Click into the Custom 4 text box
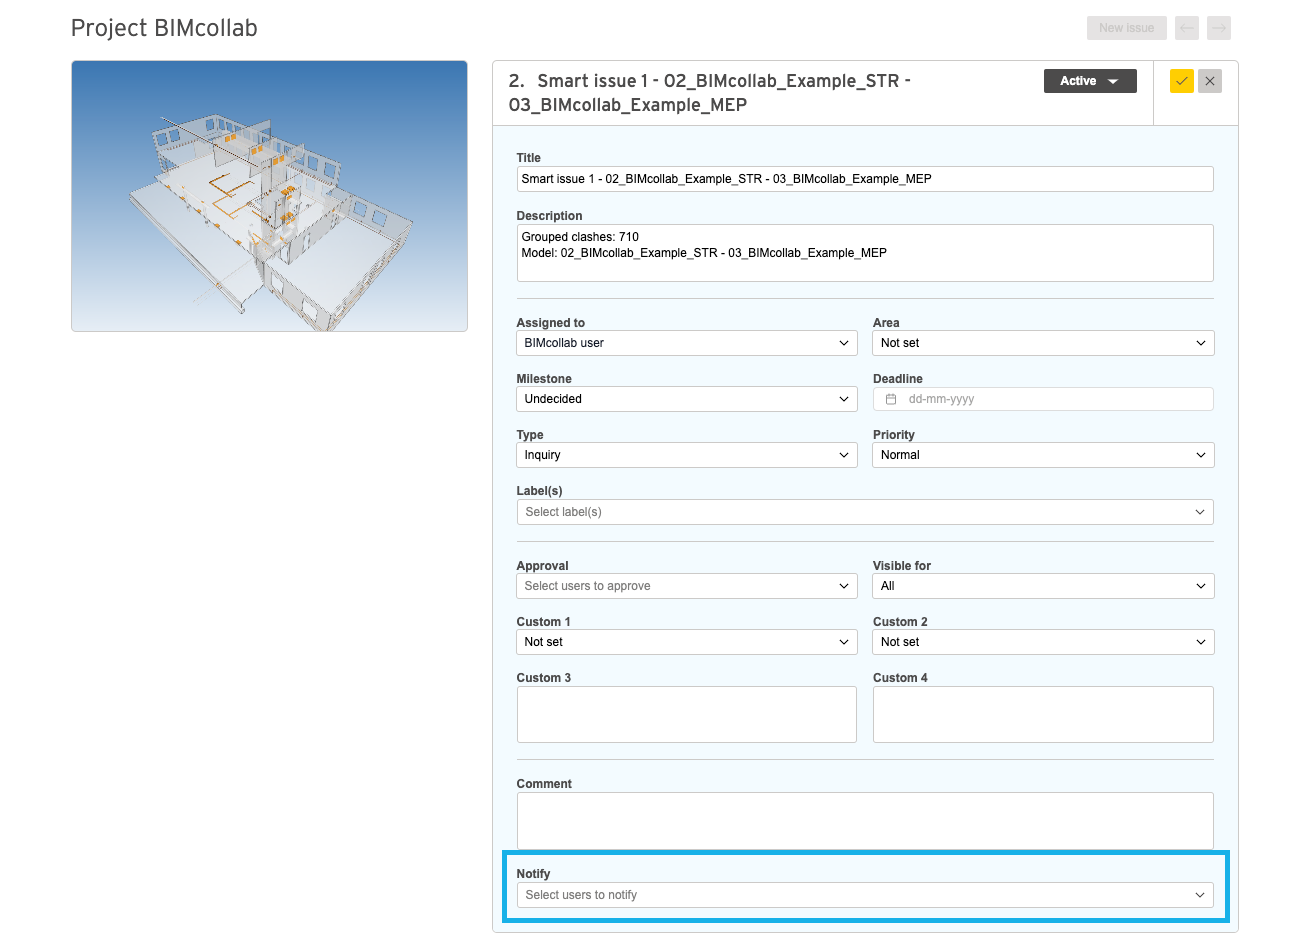1297x946 pixels. click(1043, 714)
